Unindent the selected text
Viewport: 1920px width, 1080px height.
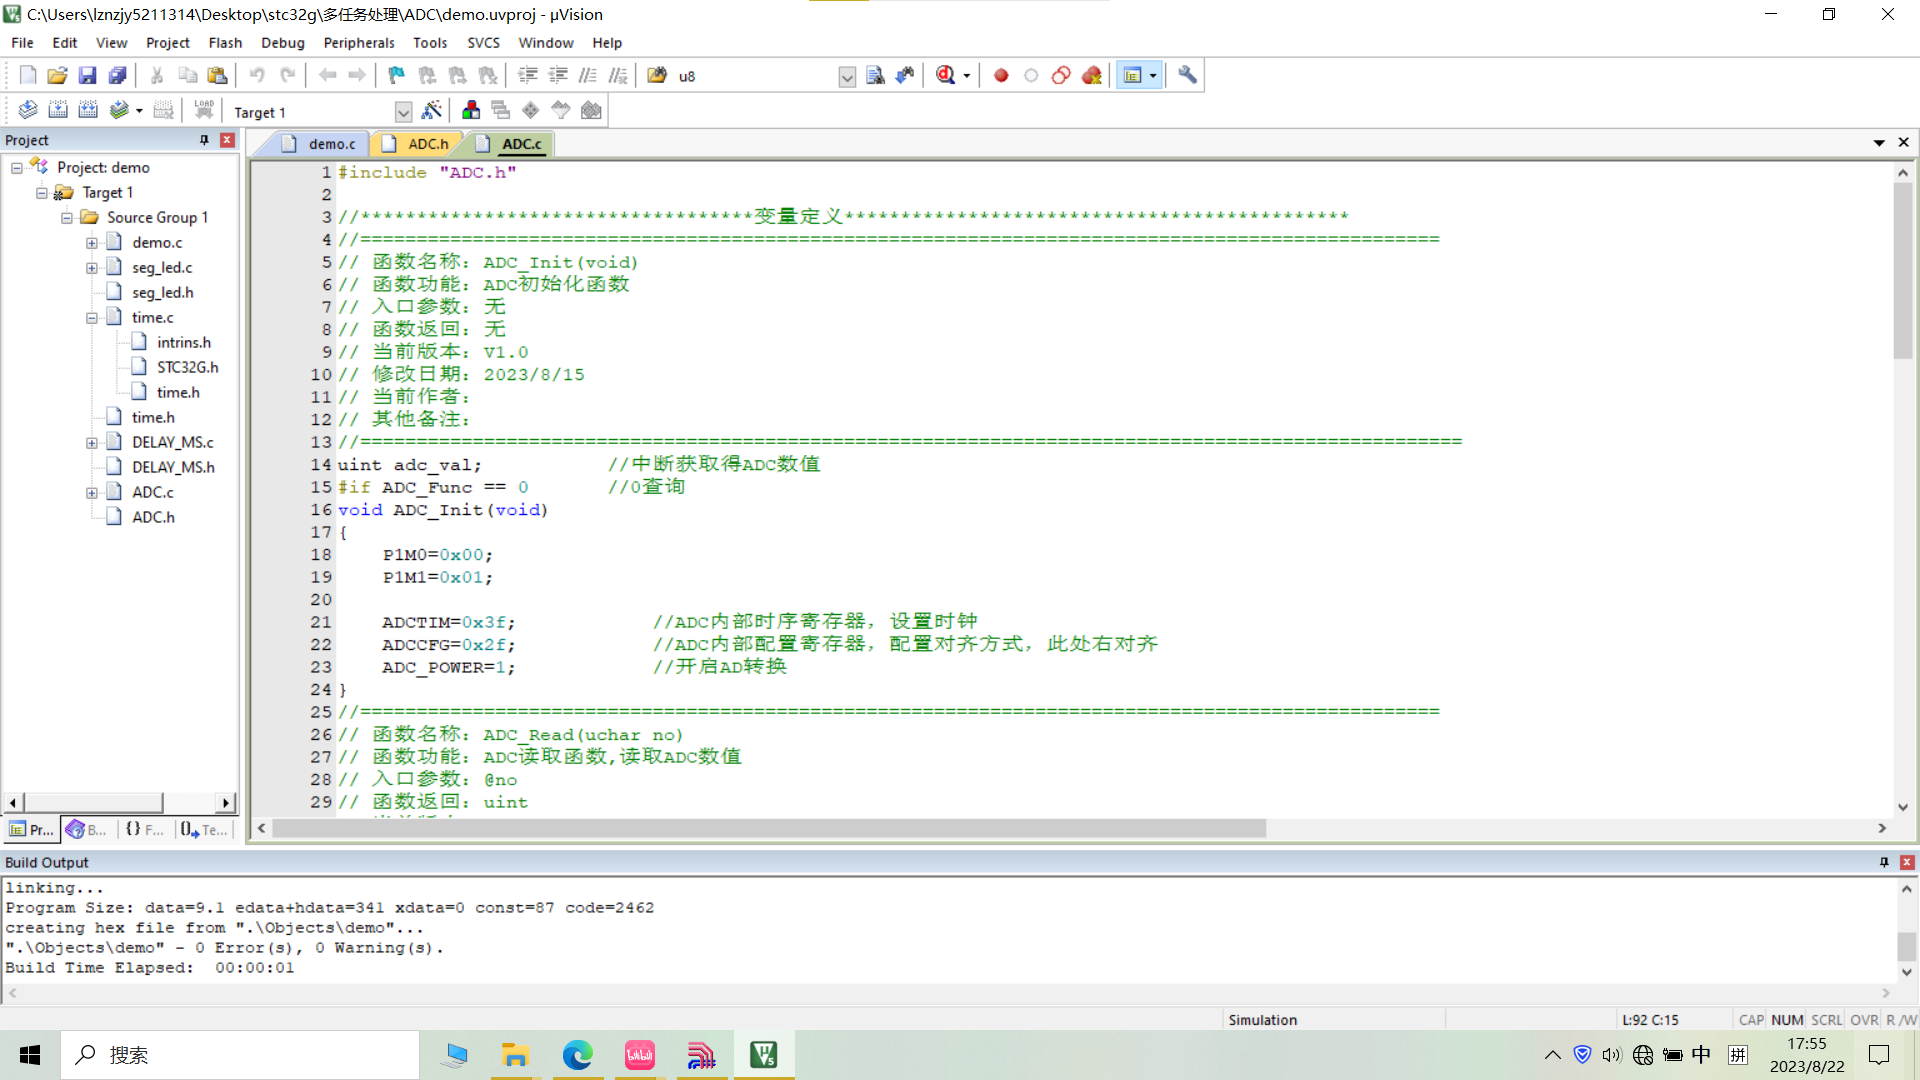pos(558,75)
